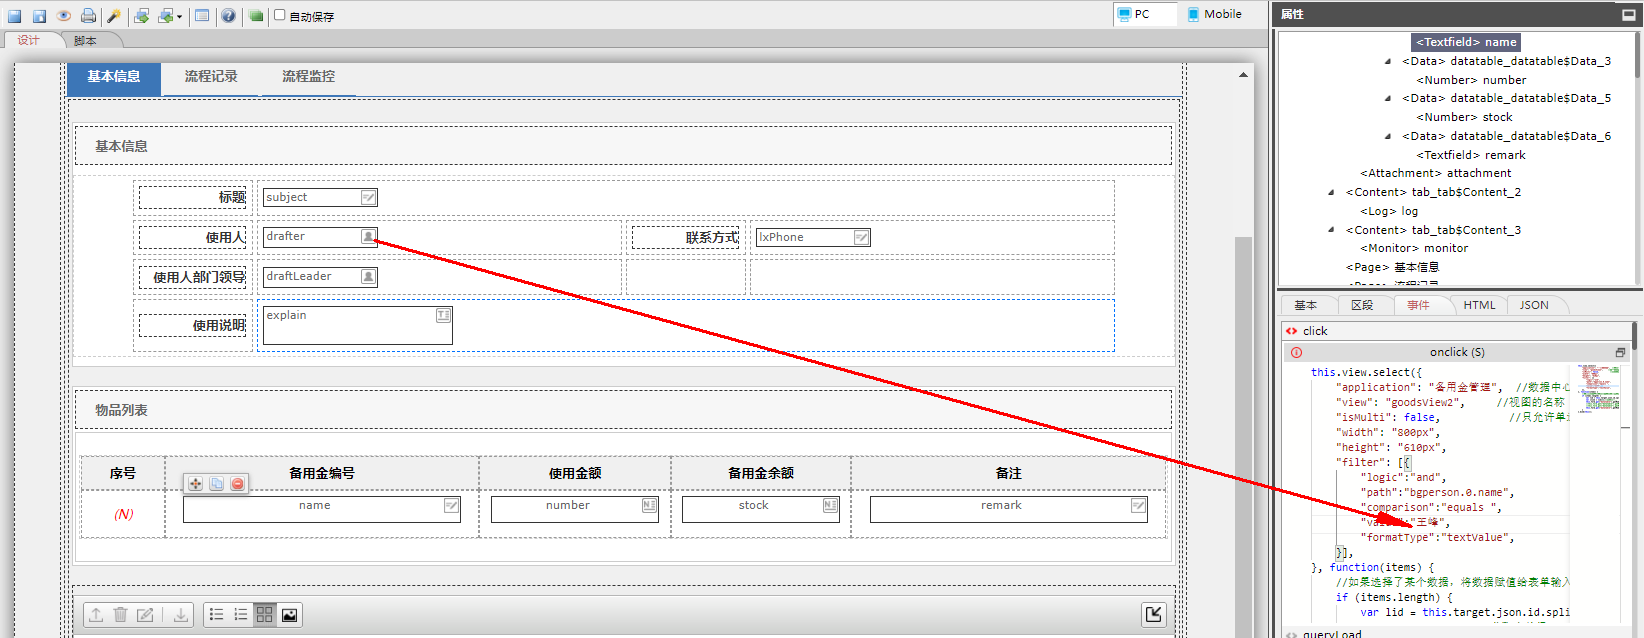This screenshot has height=638, width=1644.
Task: Collapse the tab_tab$Content_2 tree node
Action: (1331, 192)
